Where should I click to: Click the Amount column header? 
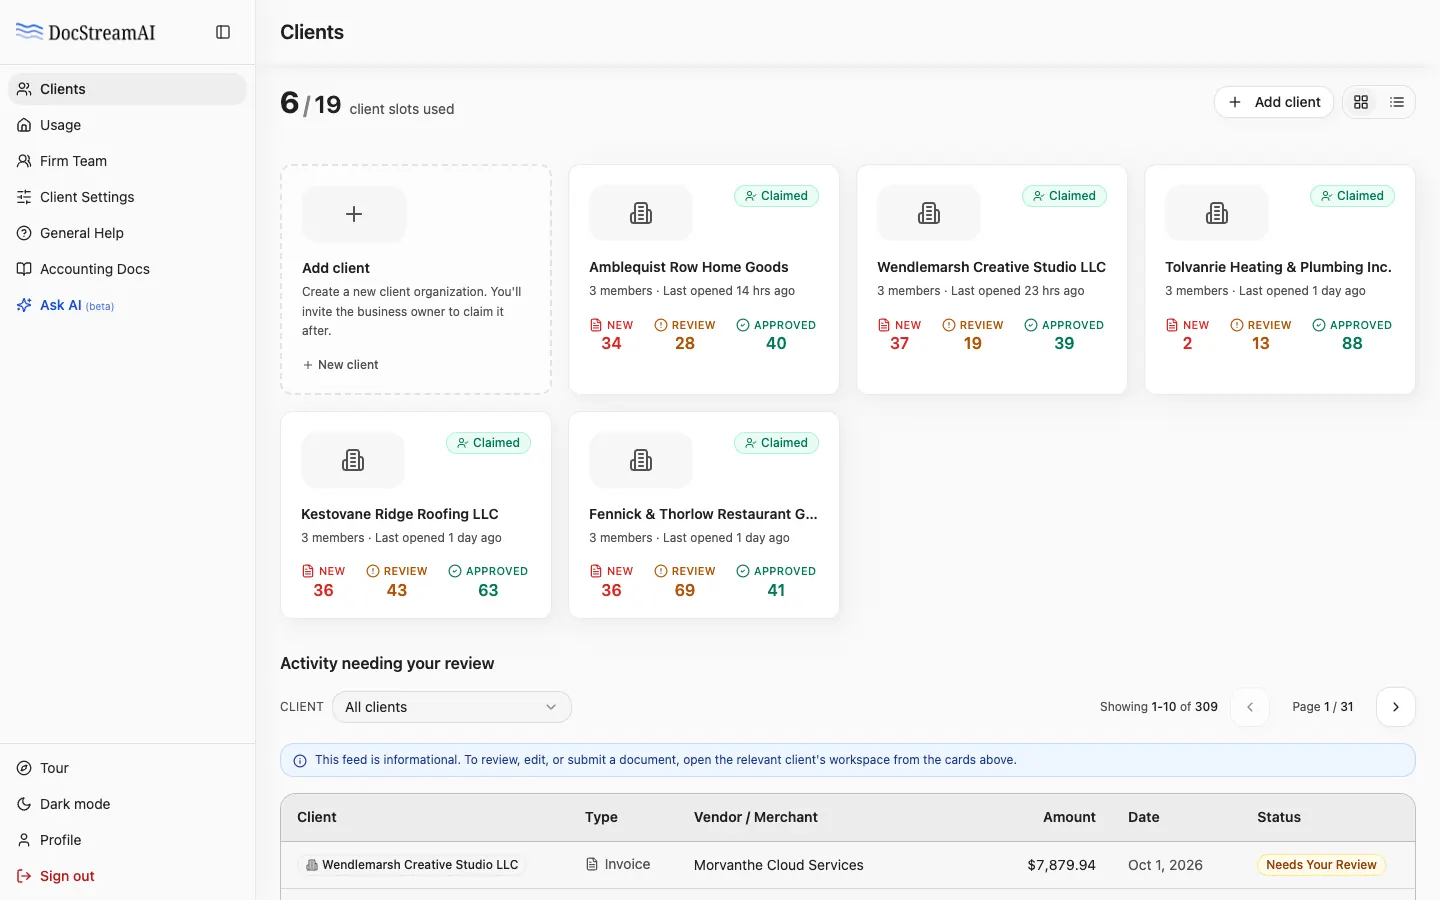tap(1069, 817)
